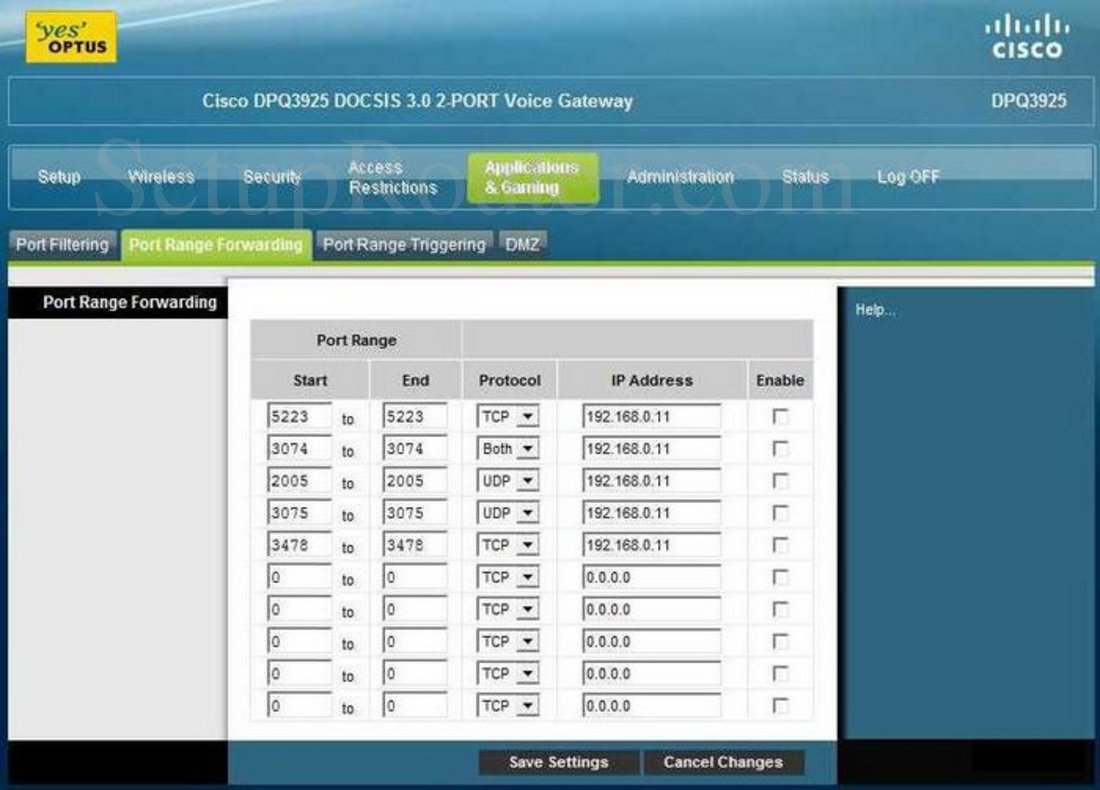Click the Port Range Forwarding section heading
The width and height of the screenshot is (1100, 790).
[x=130, y=302]
